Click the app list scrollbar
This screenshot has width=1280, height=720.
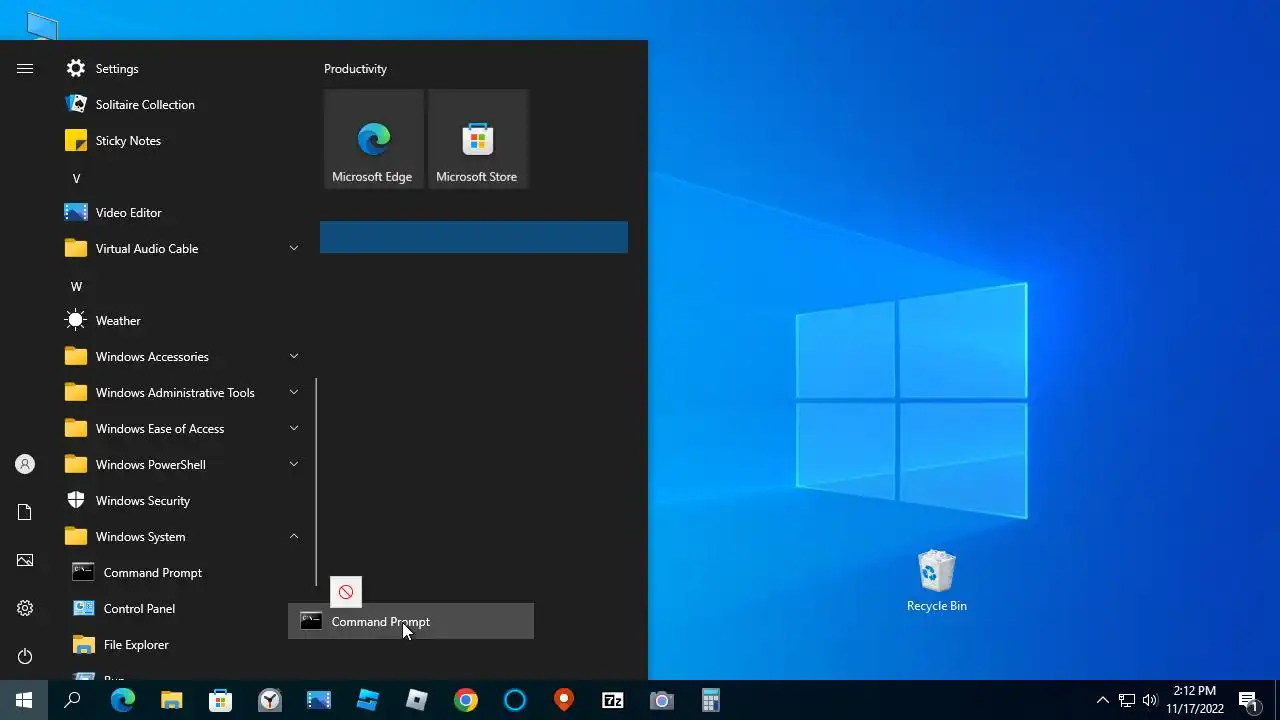(x=316, y=482)
